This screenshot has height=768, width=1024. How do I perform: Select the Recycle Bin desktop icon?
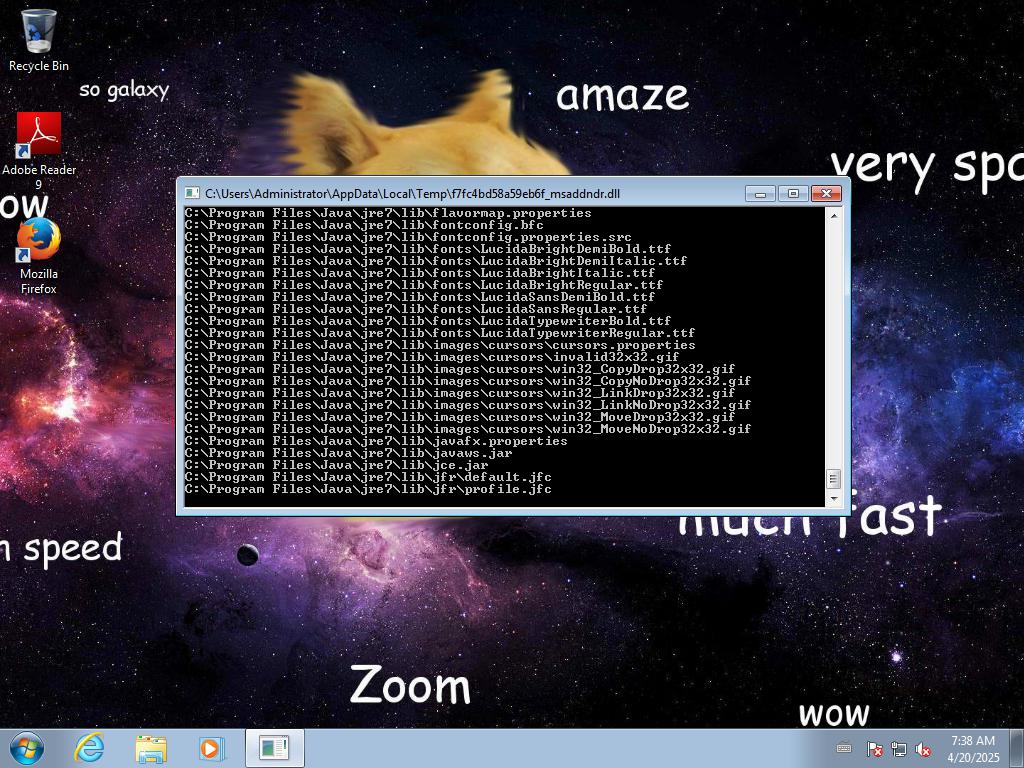tap(39, 40)
